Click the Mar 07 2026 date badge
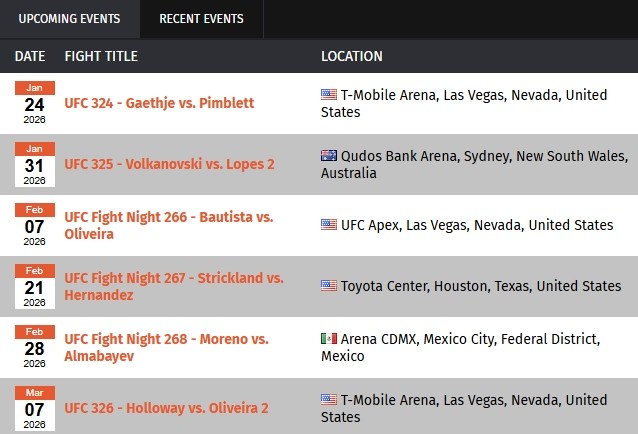 click(x=34, y=408)
